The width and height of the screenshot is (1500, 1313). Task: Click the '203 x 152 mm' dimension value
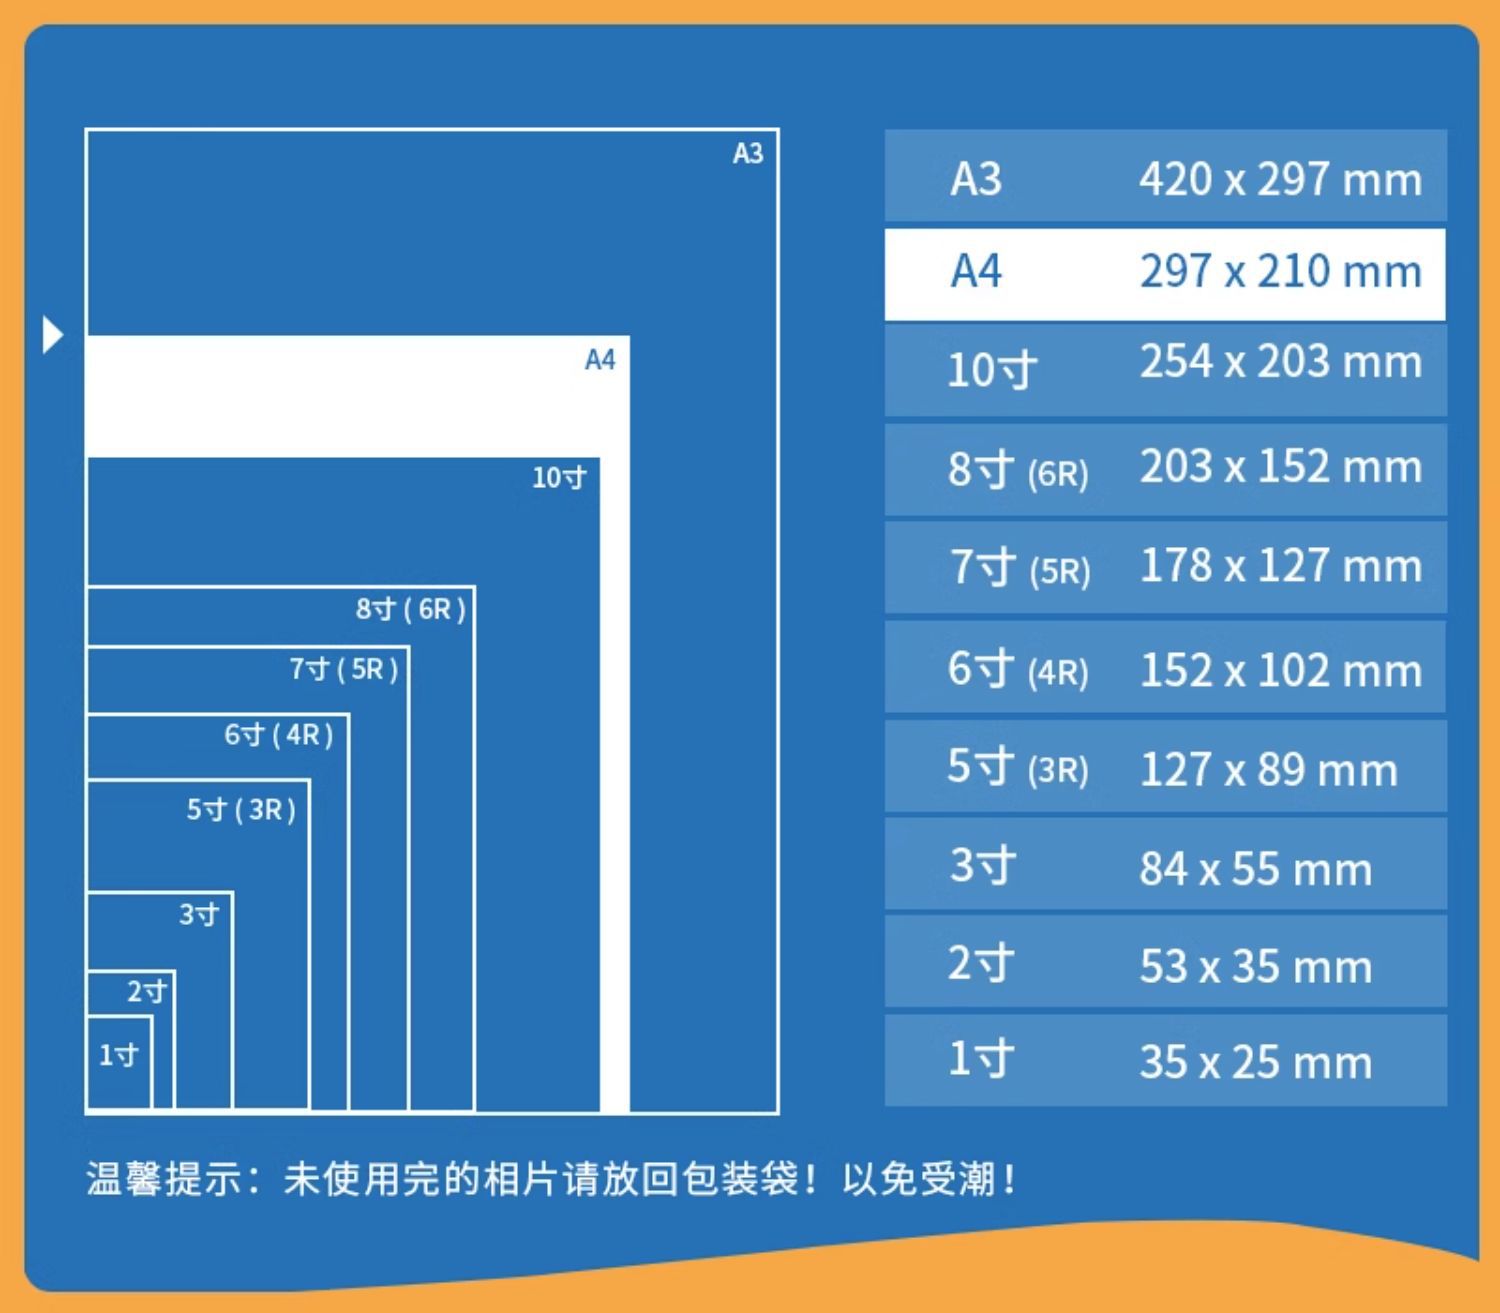pos(1280,466)
